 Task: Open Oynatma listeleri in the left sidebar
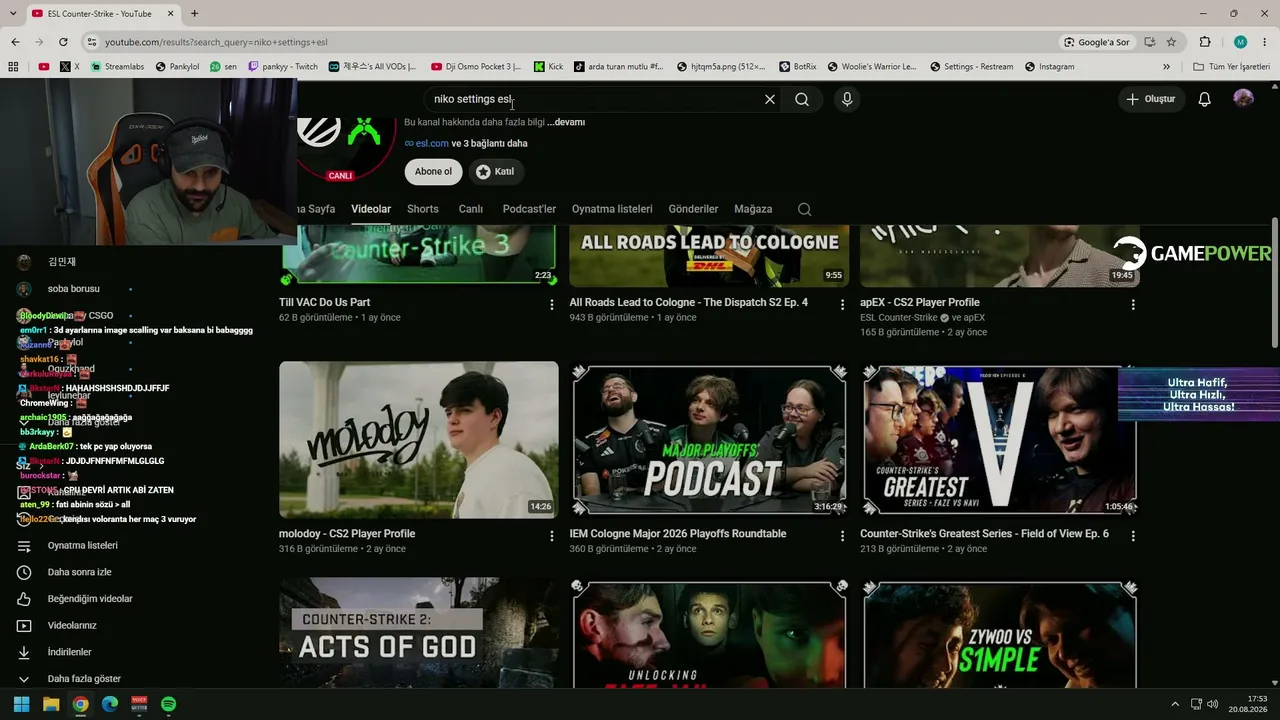pos(83,546)
